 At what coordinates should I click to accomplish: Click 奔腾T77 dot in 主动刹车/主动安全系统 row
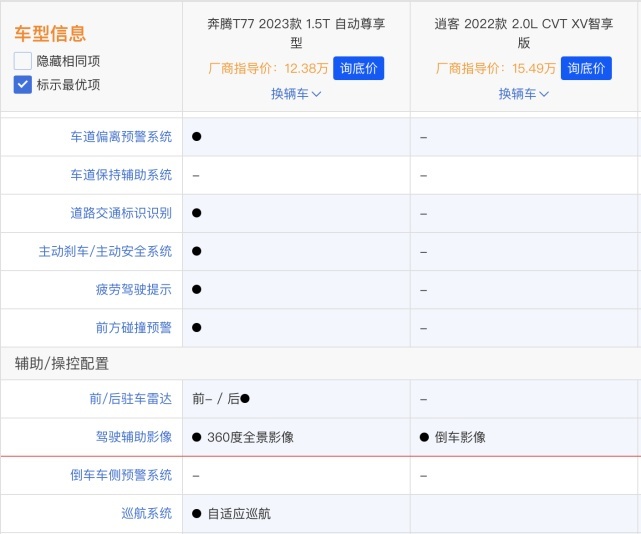coord(197,251)
